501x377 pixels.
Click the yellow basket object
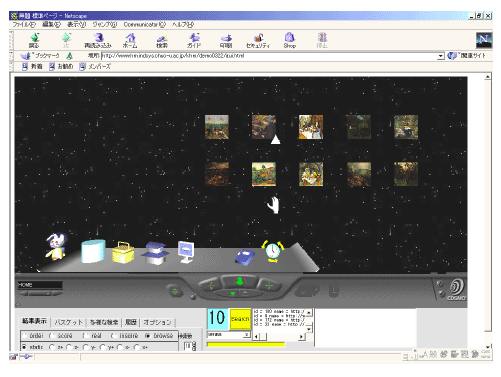click(123, 252)
